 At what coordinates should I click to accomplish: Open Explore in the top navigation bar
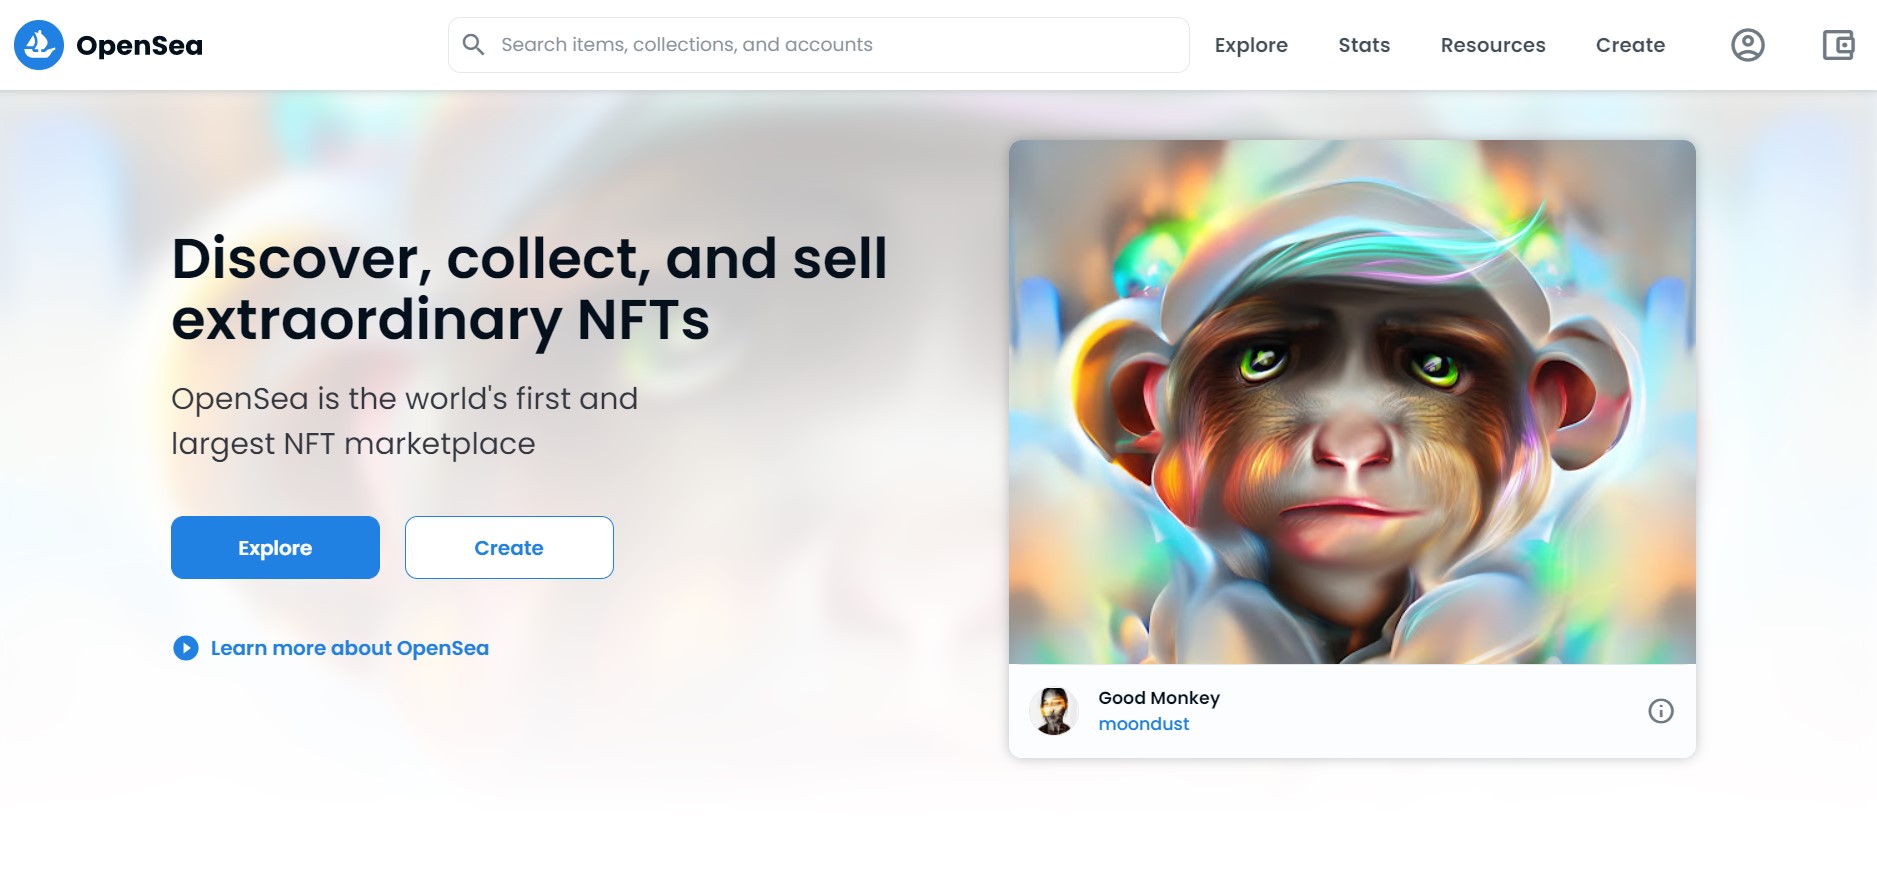point(1251,45)
